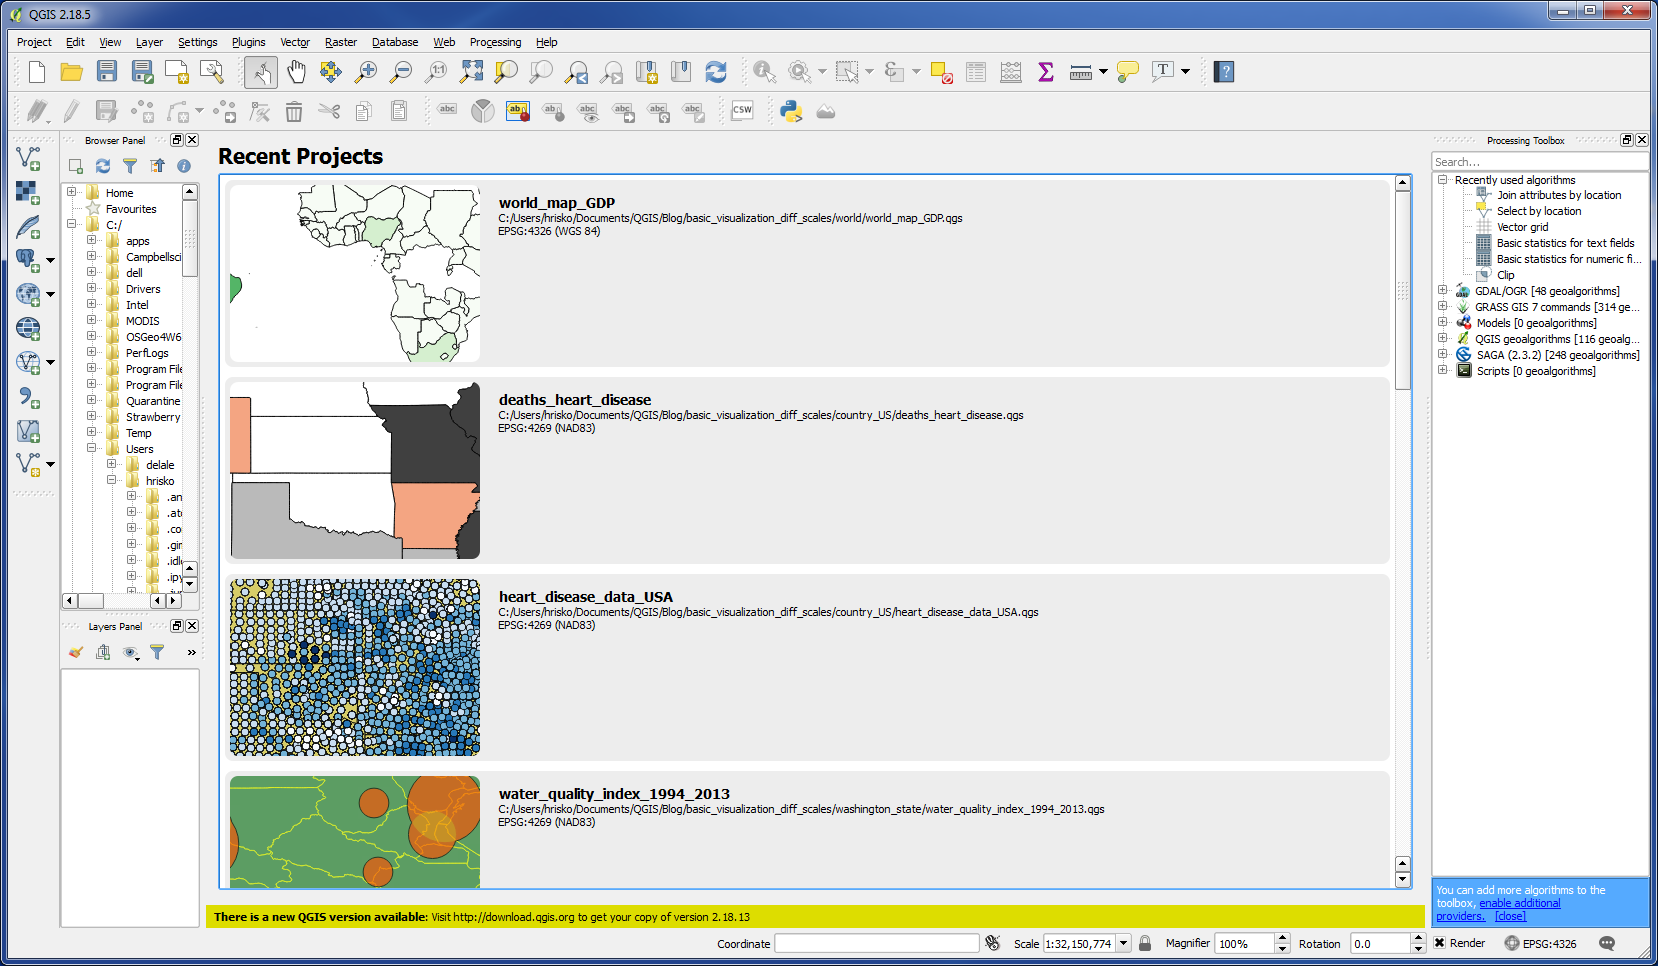This screenshot has width=1658, height=966.
Task: Expand the SAGA algorithms group
Action: click(1443, 355)
